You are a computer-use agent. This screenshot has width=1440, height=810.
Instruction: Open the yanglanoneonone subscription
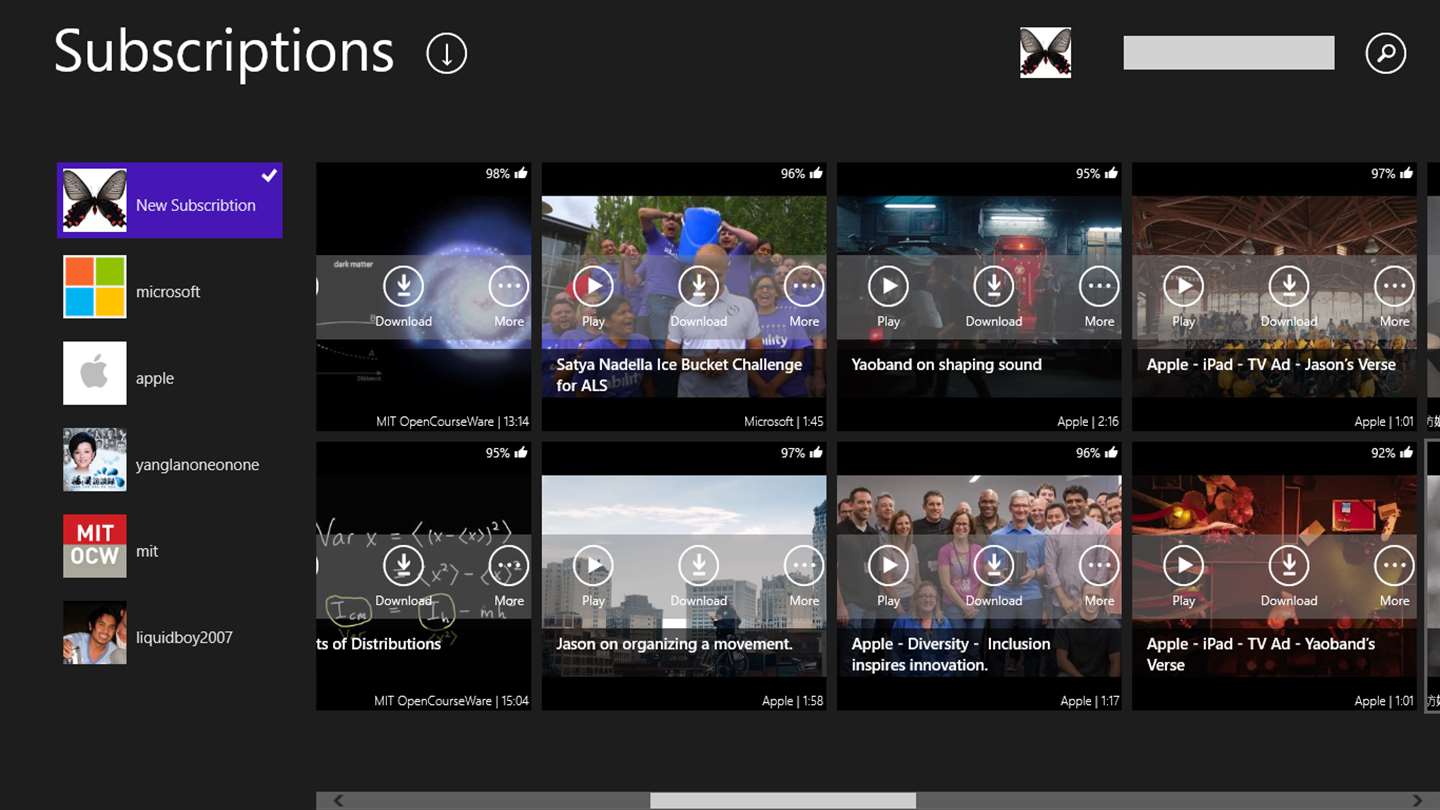click(x=197, y=465)
